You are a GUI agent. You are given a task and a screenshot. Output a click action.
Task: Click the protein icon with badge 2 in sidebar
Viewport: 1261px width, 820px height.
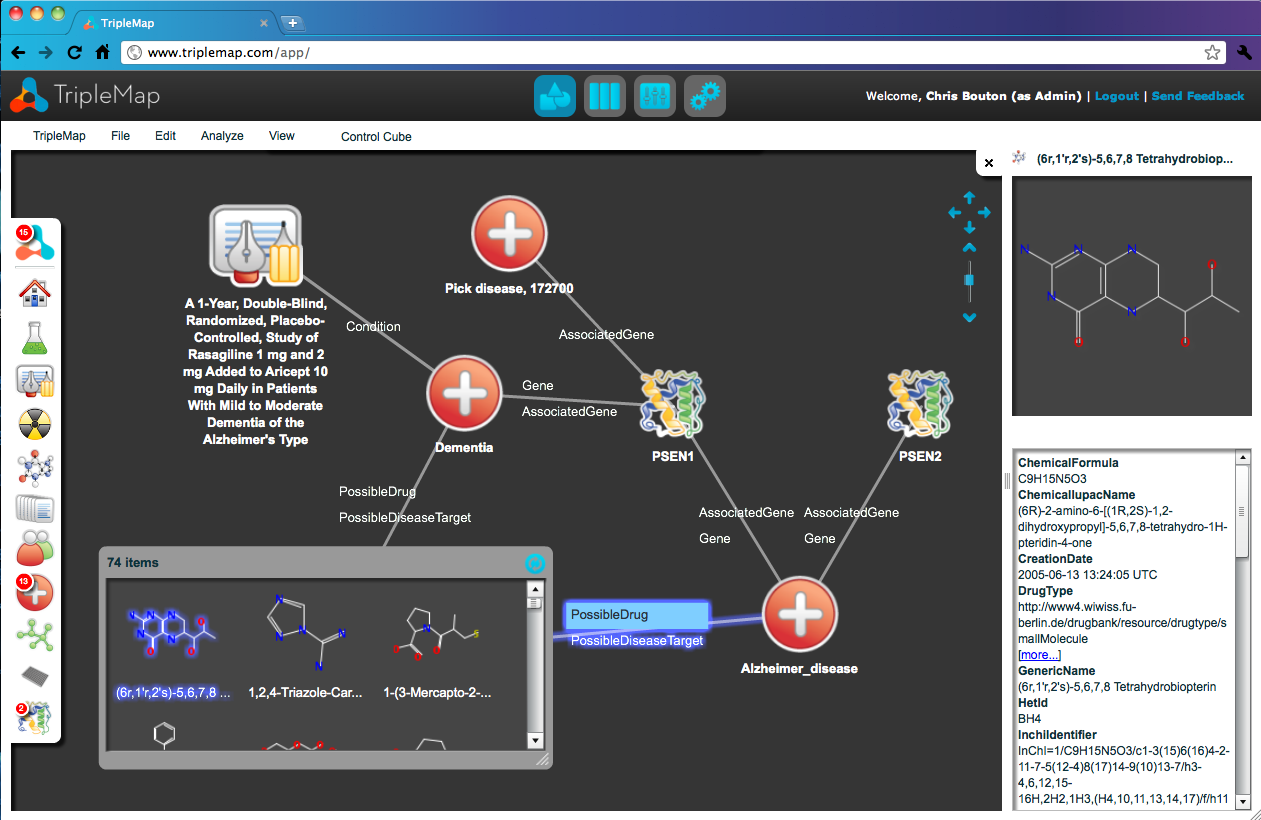[35, 716]
